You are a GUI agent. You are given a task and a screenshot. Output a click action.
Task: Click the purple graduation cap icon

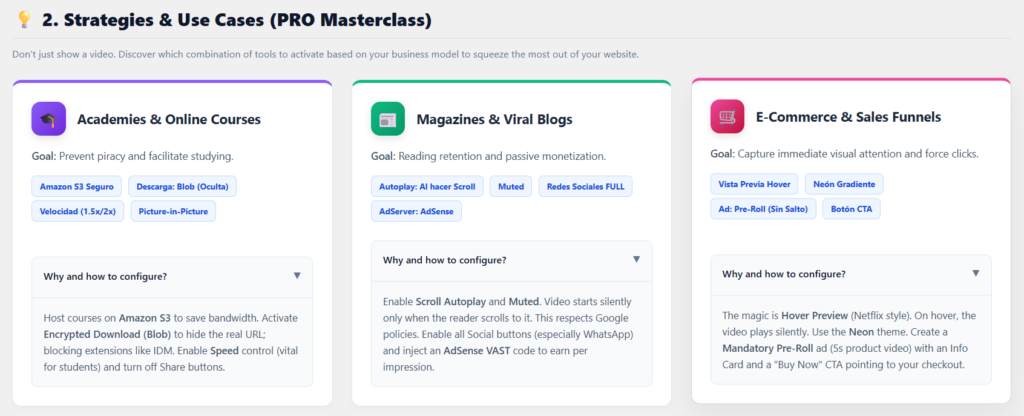click(48, 119)
